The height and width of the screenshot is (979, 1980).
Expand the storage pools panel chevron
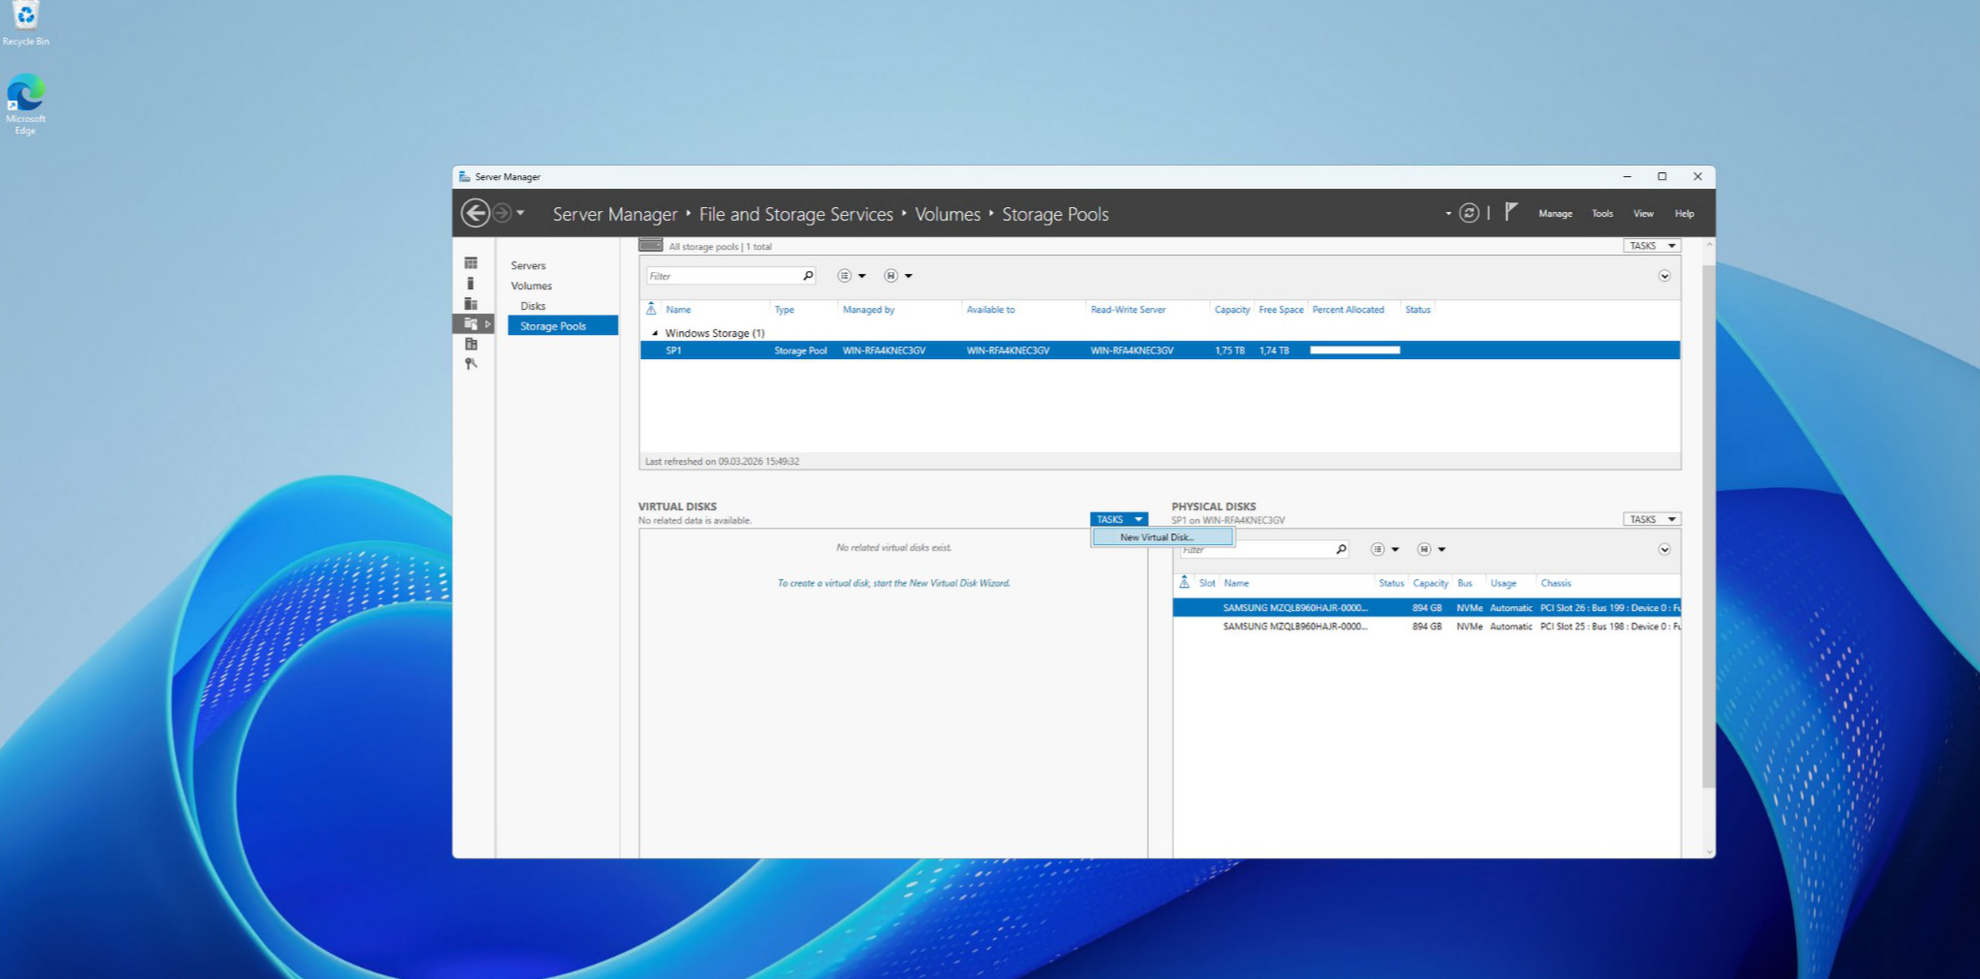(1664, 276)
